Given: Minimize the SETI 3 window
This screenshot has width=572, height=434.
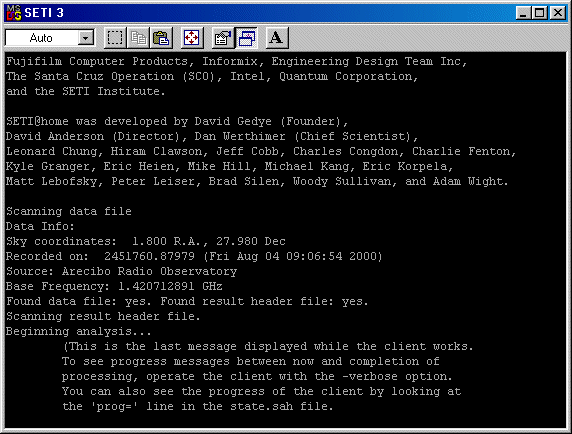Looking at the screenshot, I should pyautogui.click(x=523, y=13).
